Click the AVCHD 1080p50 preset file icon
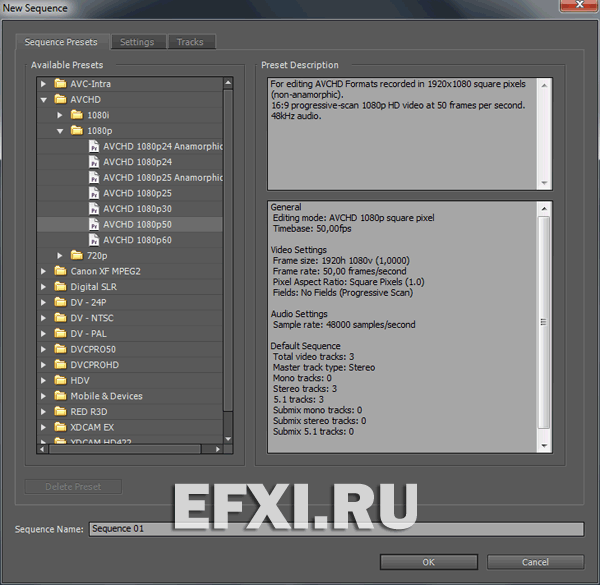 [94, 224]
